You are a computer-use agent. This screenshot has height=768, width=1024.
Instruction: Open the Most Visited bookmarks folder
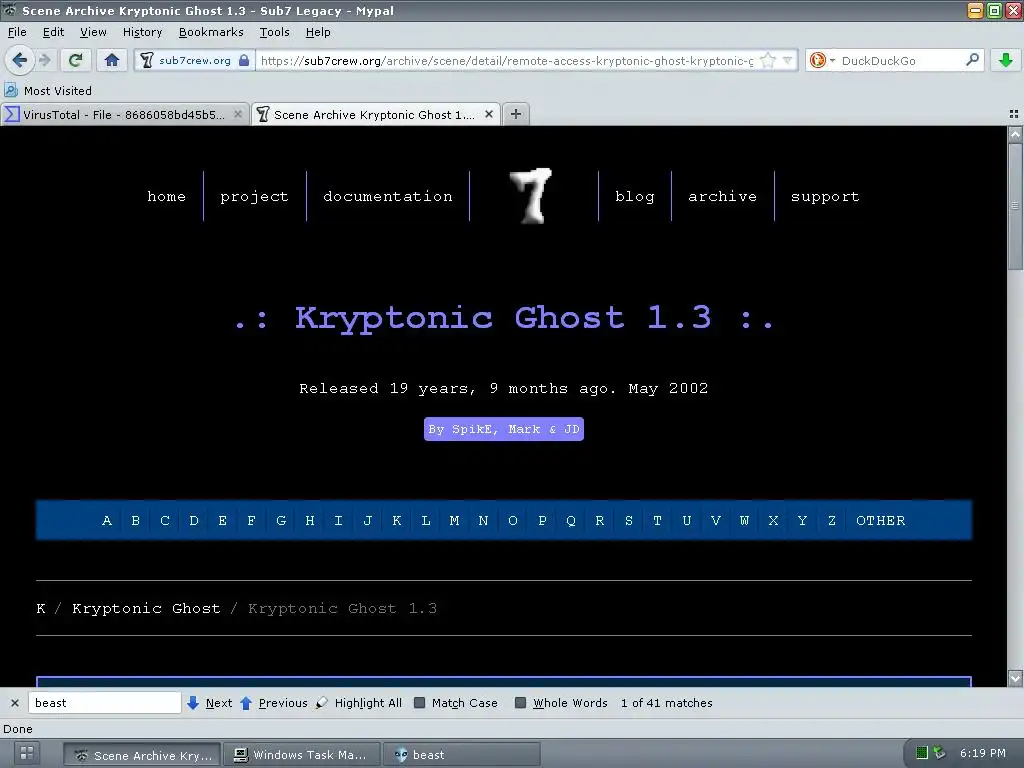48,91
